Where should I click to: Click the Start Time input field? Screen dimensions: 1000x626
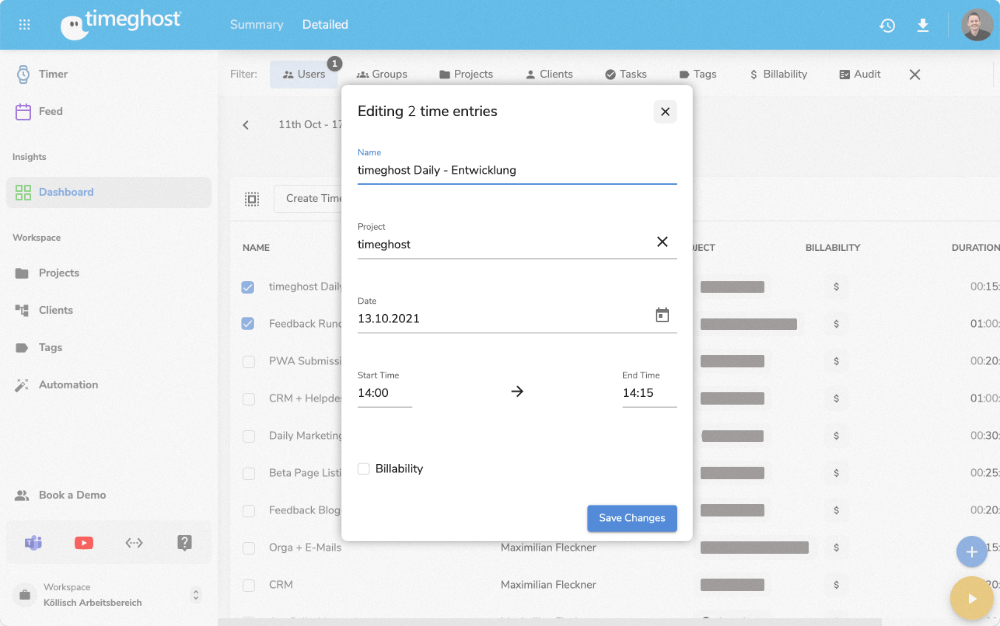coord(384,394)
